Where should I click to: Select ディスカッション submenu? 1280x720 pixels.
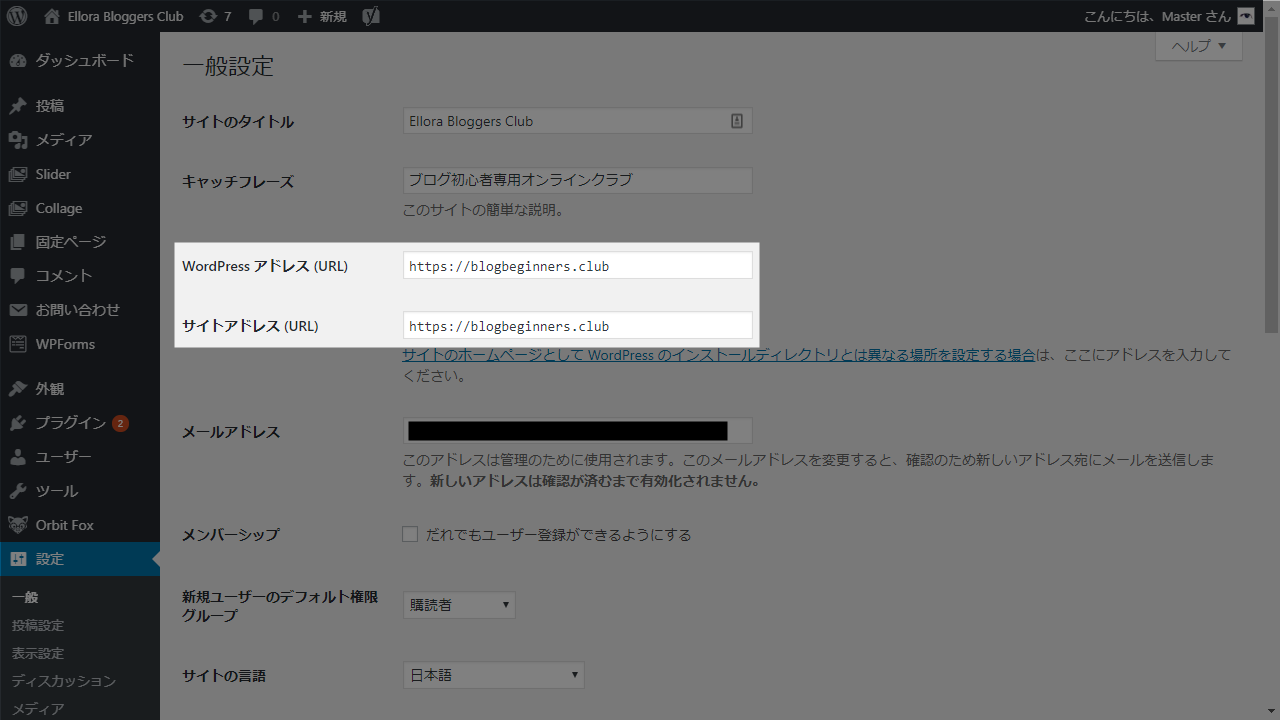pos(64,681)
